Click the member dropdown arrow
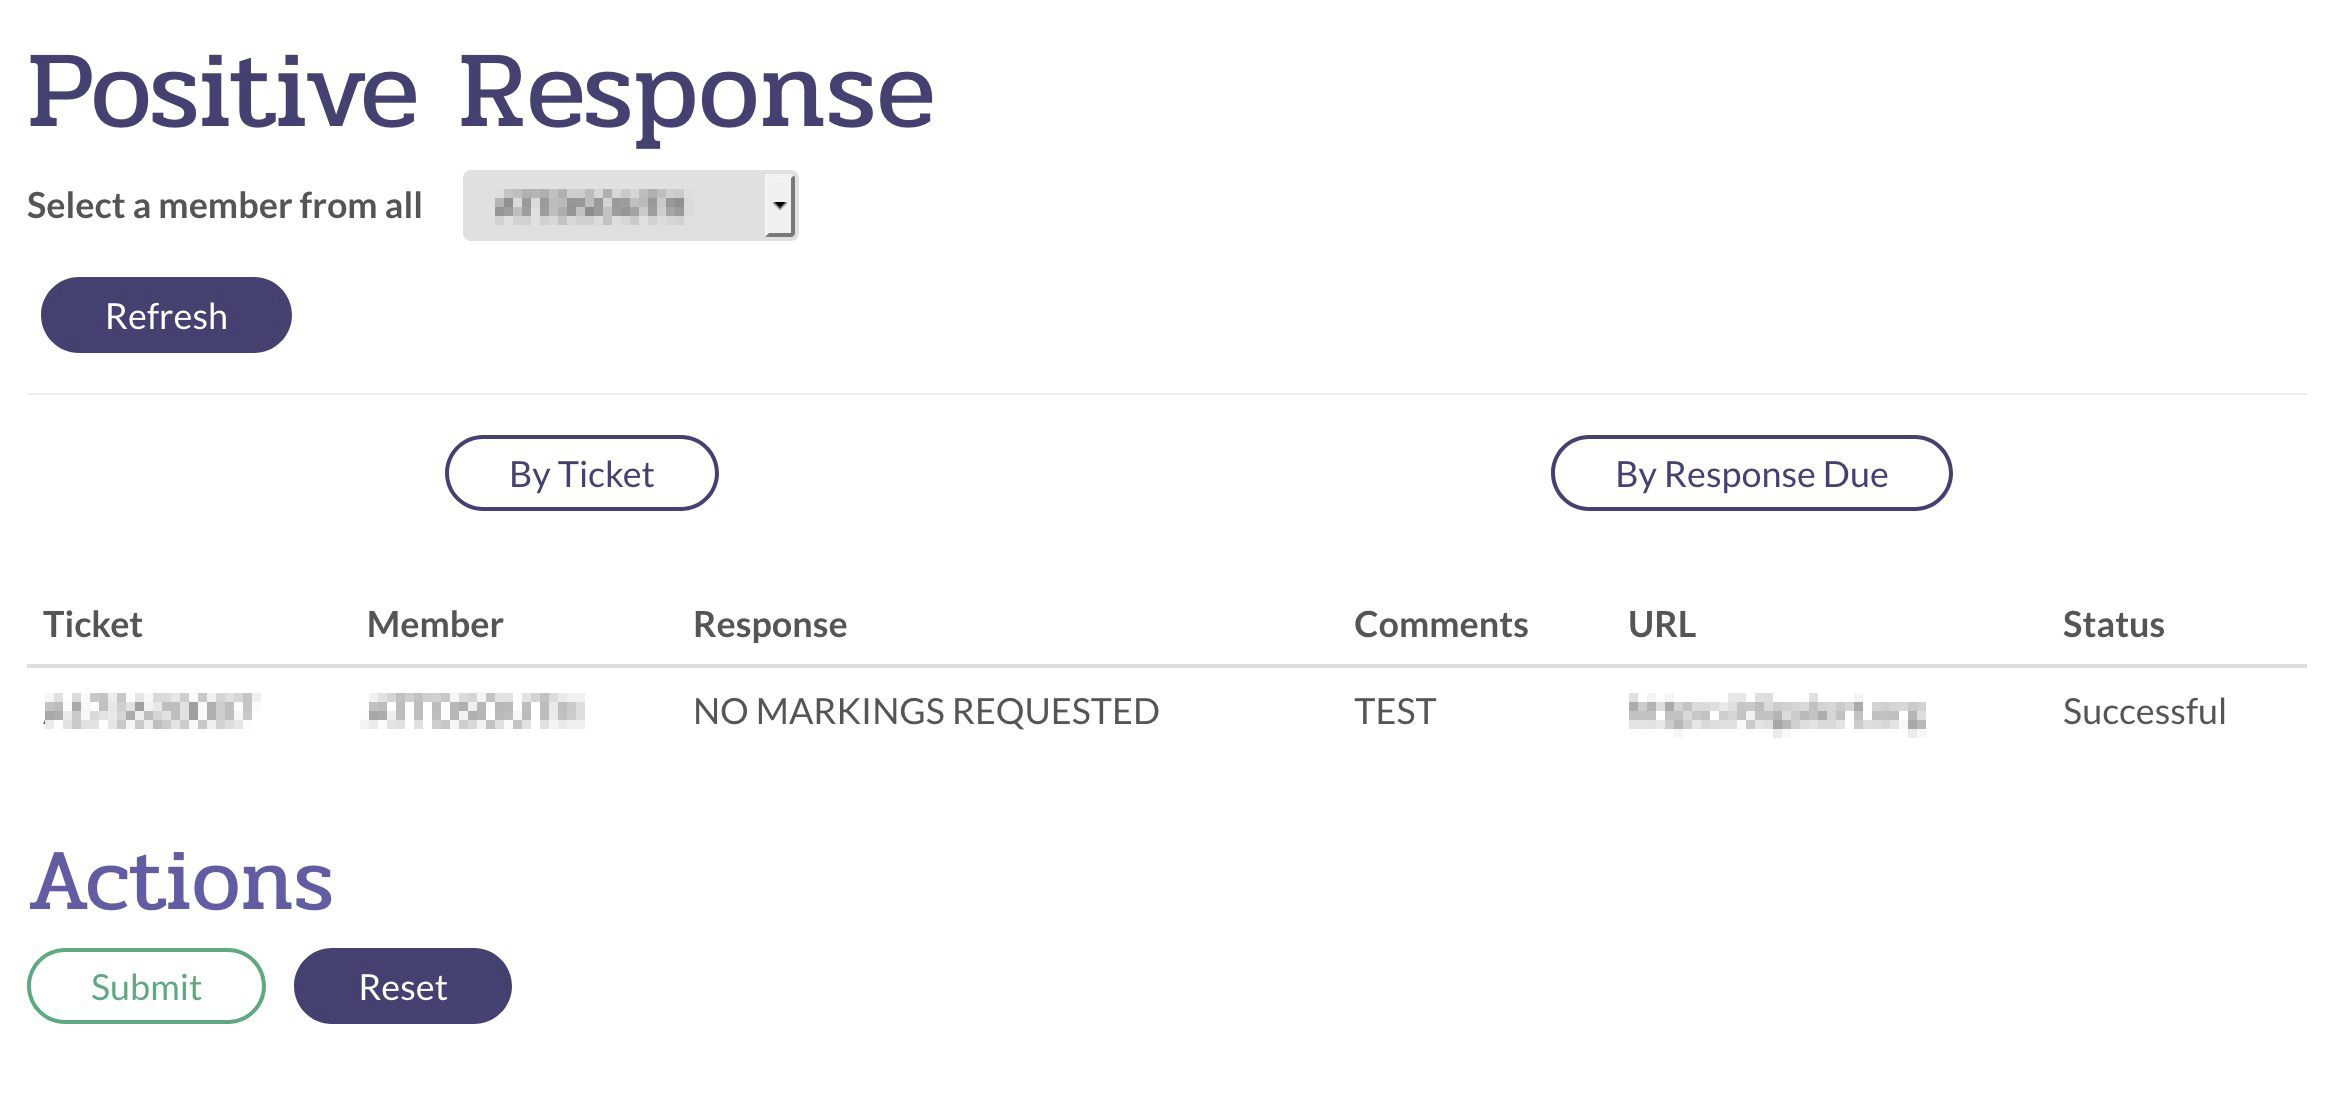This screenshot has height=1116, width=2348. (x=779, y=206)
